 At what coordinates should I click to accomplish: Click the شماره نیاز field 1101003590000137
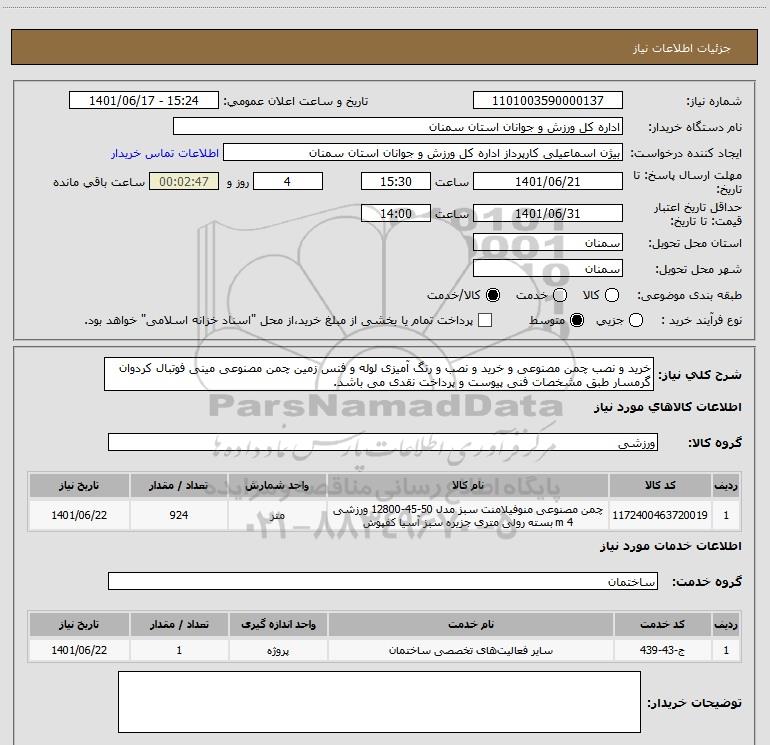tap(548, 100)
